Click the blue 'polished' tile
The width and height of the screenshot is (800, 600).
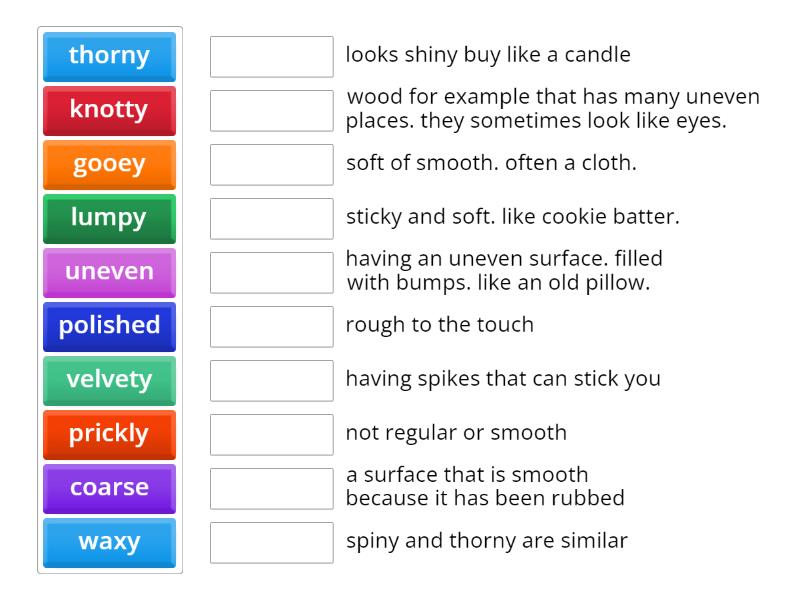[109, 326]
